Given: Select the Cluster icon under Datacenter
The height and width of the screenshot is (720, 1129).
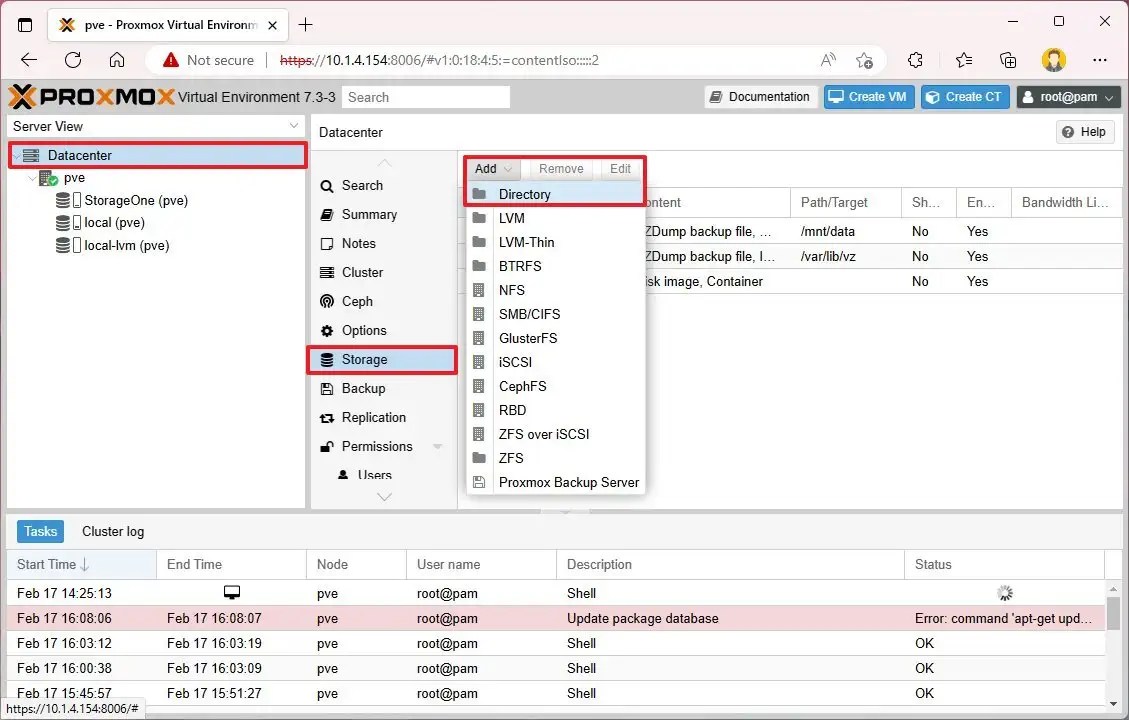Looking at the screenshot, I should point(326,272).
